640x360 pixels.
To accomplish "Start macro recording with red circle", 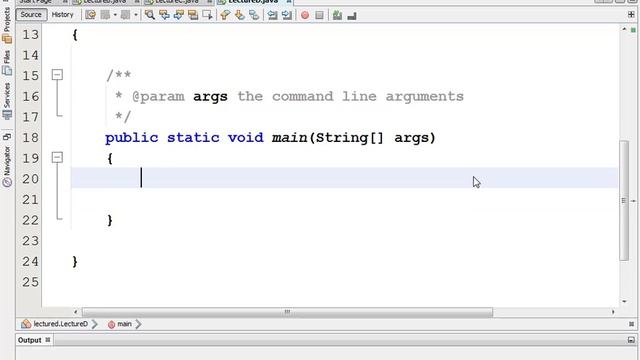I will point(305,16).
